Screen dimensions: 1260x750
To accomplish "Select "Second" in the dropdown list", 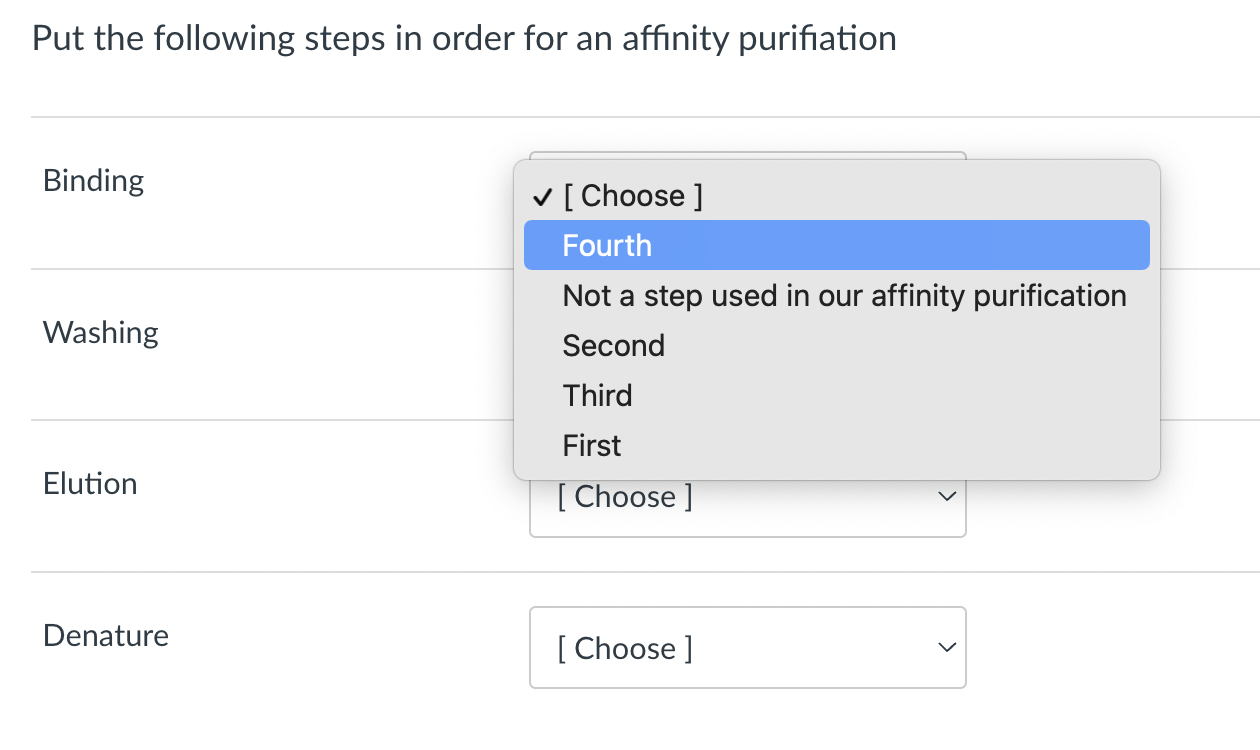I will [613, 345].
